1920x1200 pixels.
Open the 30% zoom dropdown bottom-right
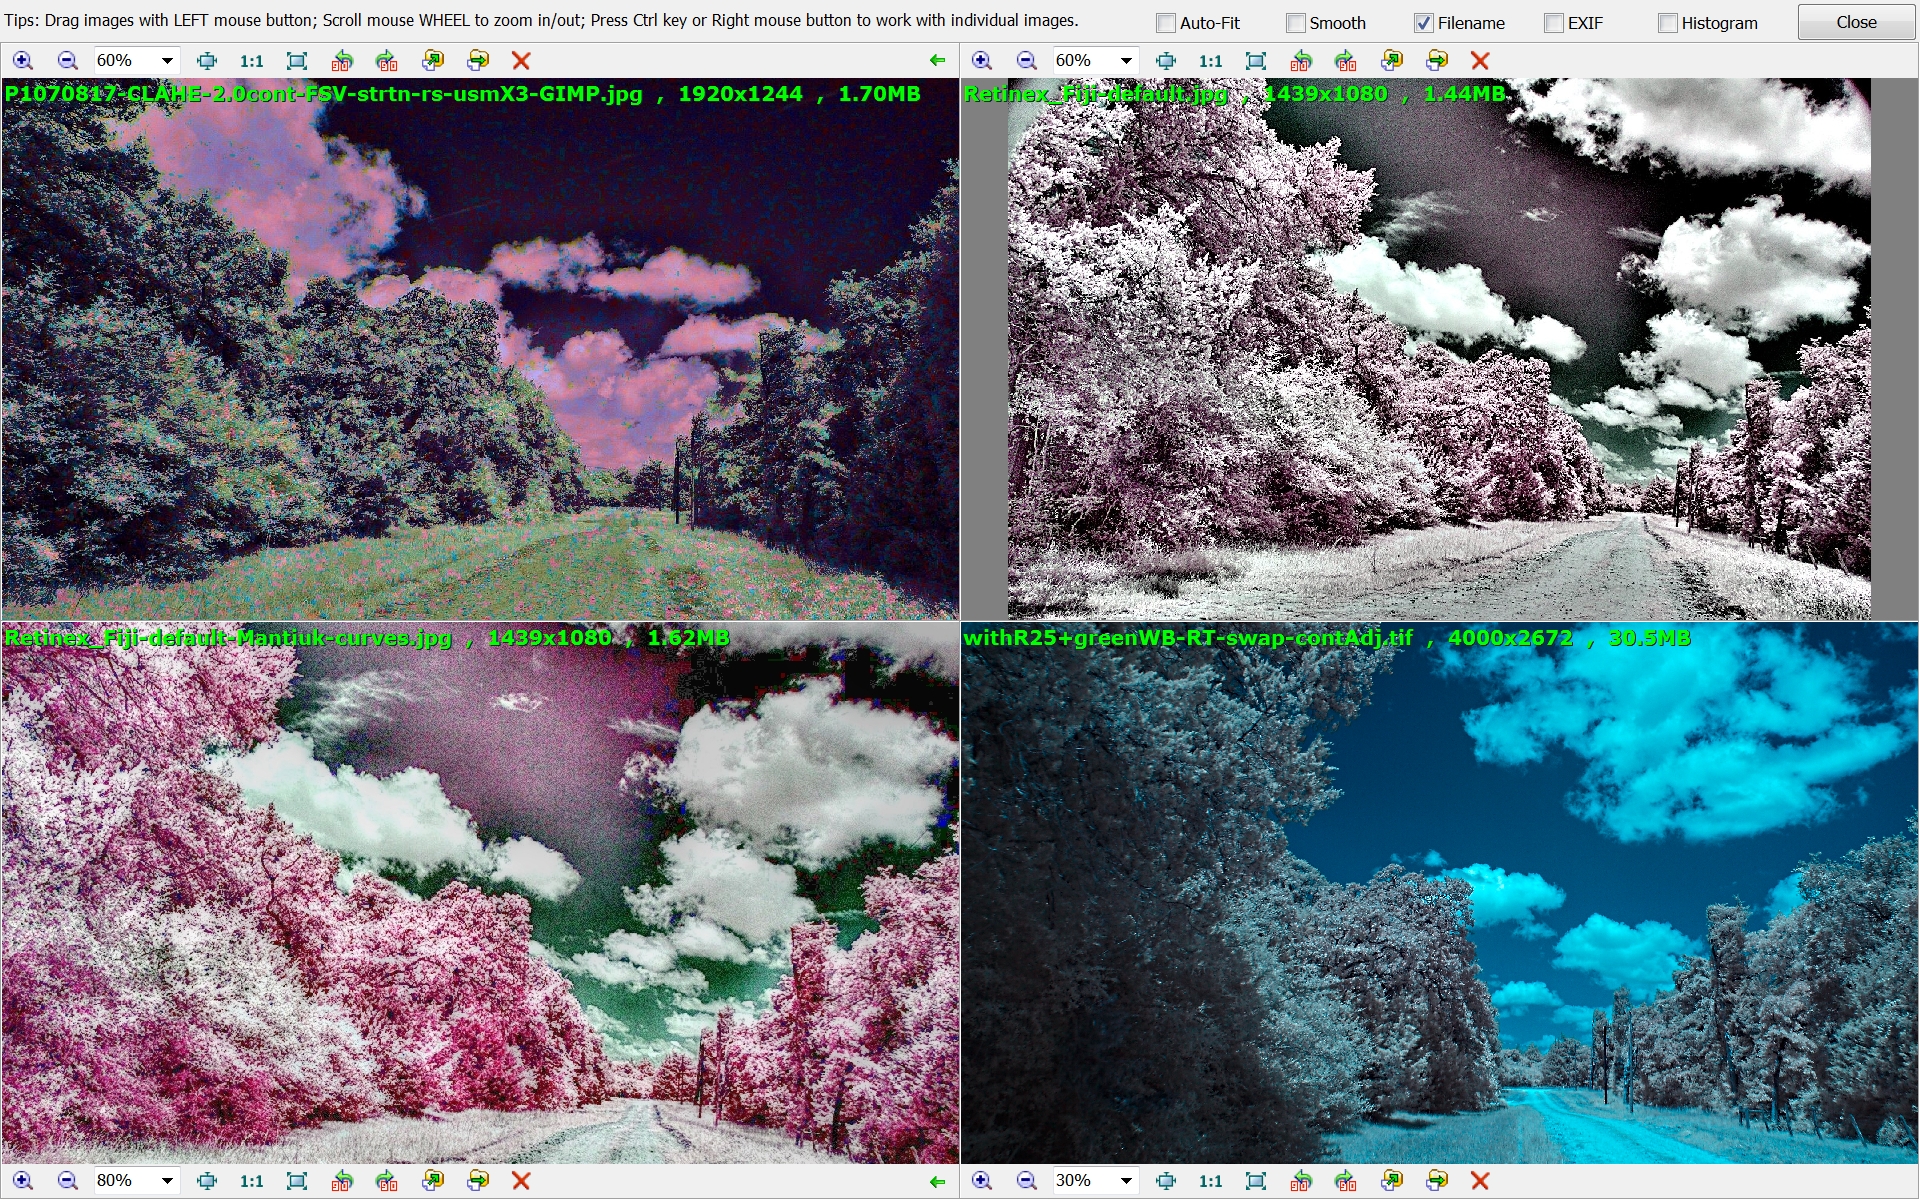coord(1126,1181)
